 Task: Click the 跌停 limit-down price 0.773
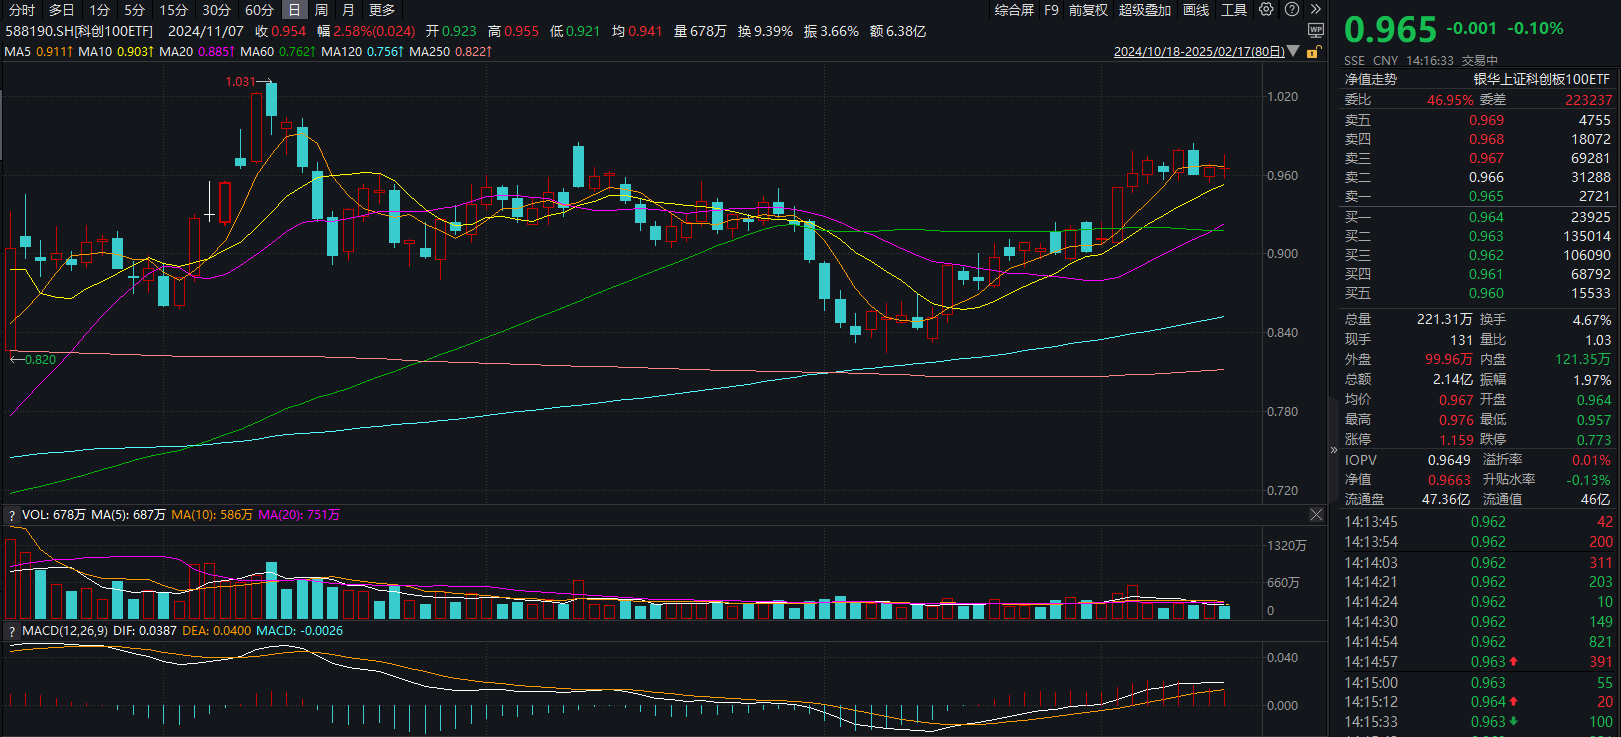1594,440
